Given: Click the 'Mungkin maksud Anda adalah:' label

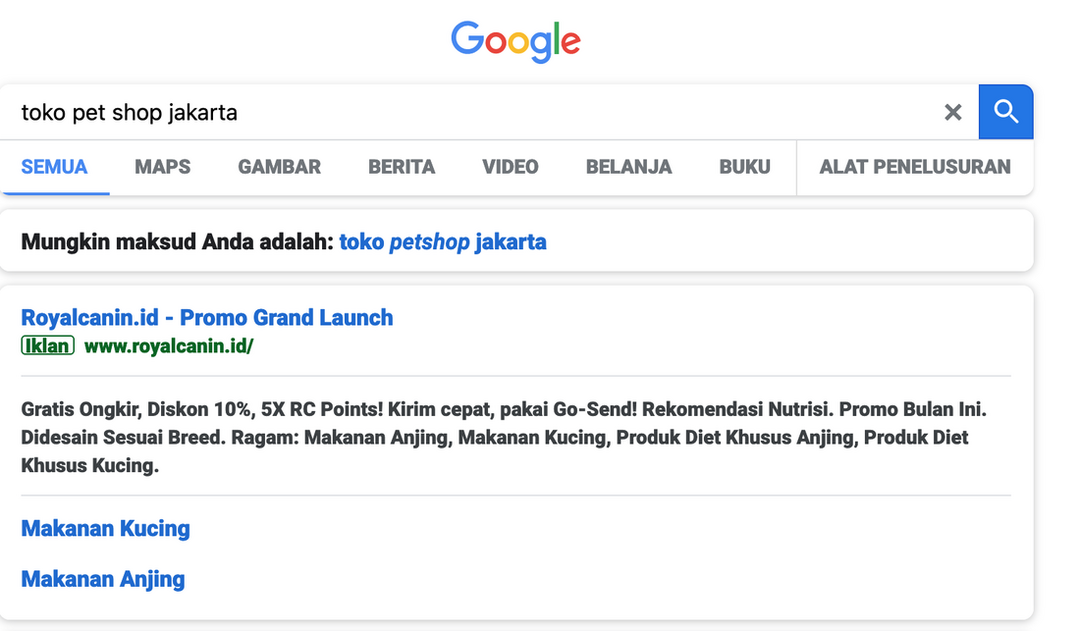Looking at the screenshot, I should 176,242.
